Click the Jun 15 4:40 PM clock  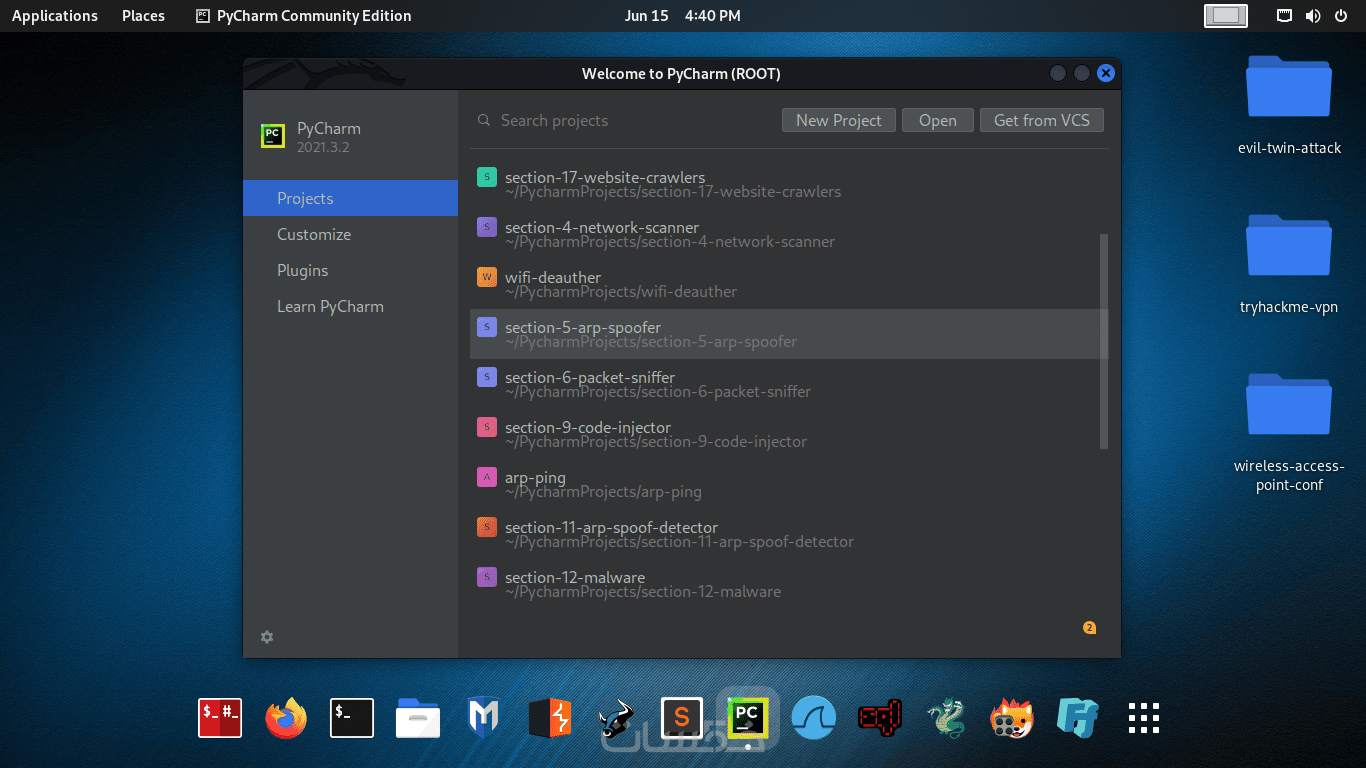click(x=683, y=16)
